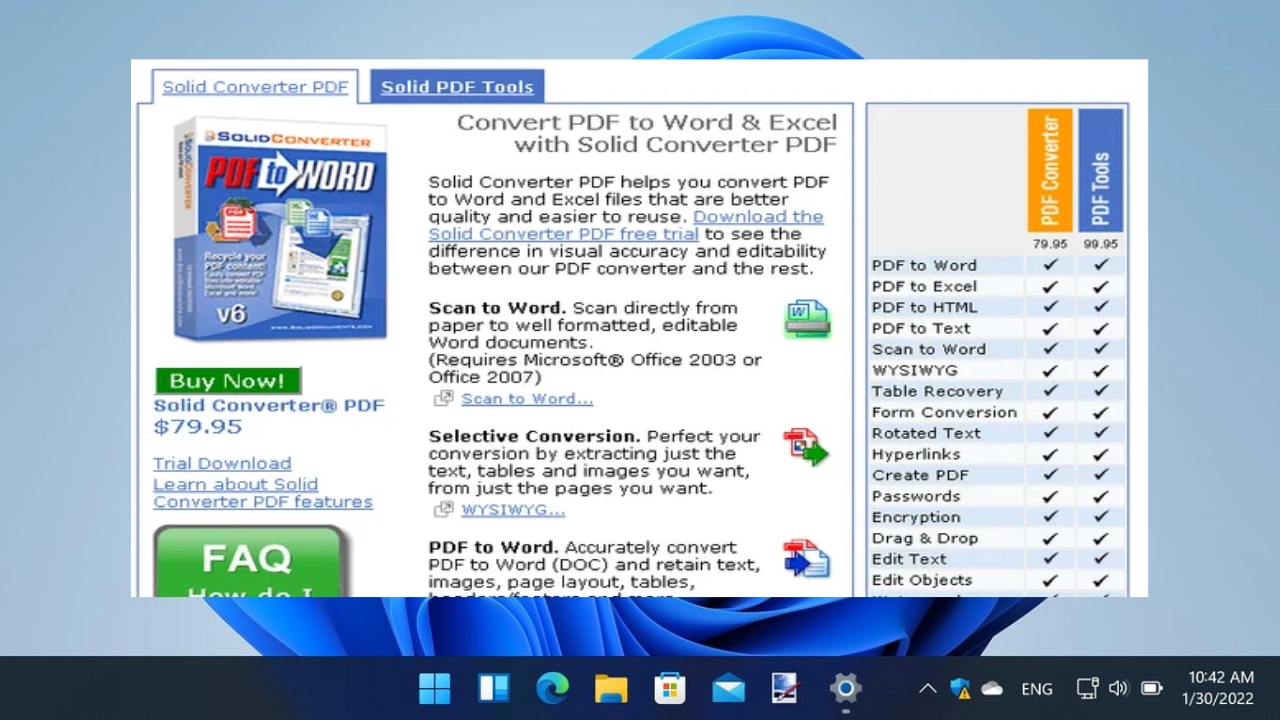Click the Drag & Drop row label

point(925,538)
